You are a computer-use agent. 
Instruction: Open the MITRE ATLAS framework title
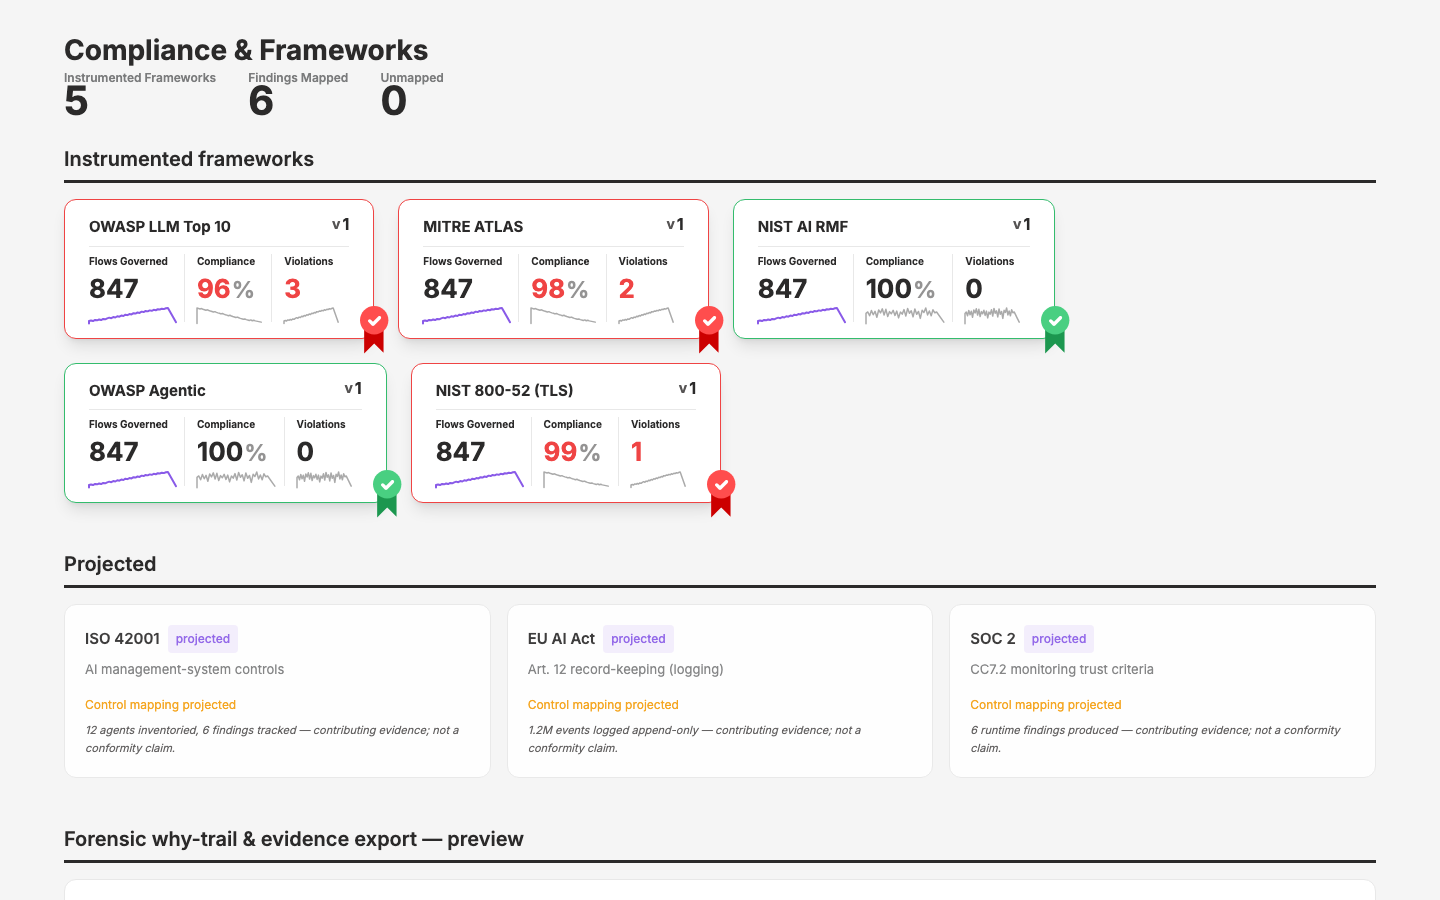[x=473, y=227]
